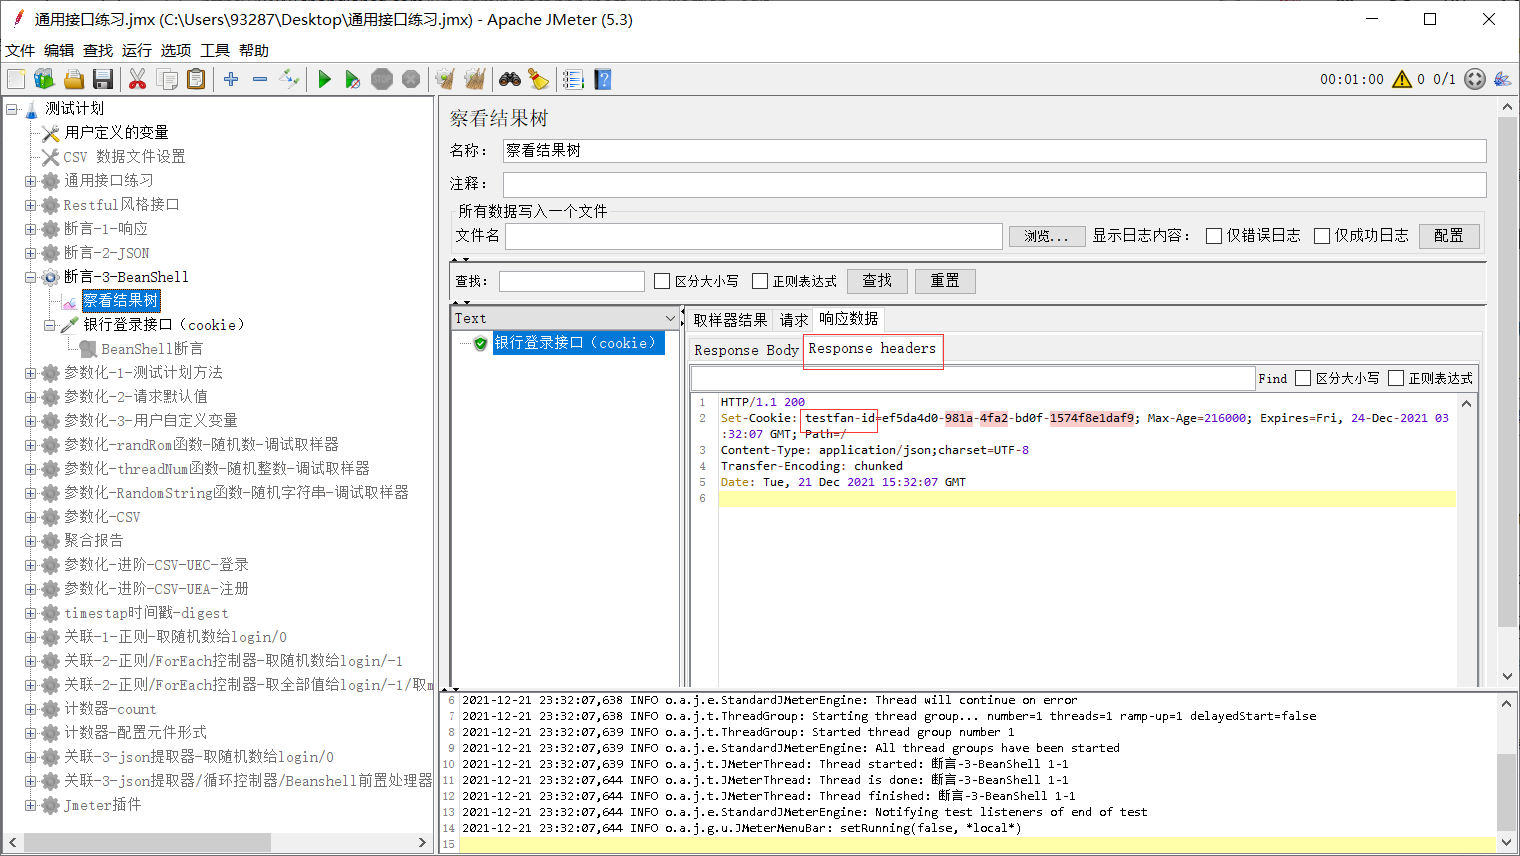Switch to the 请求 tab
This screenshot has width=1520, height=856.
(794, 320)
